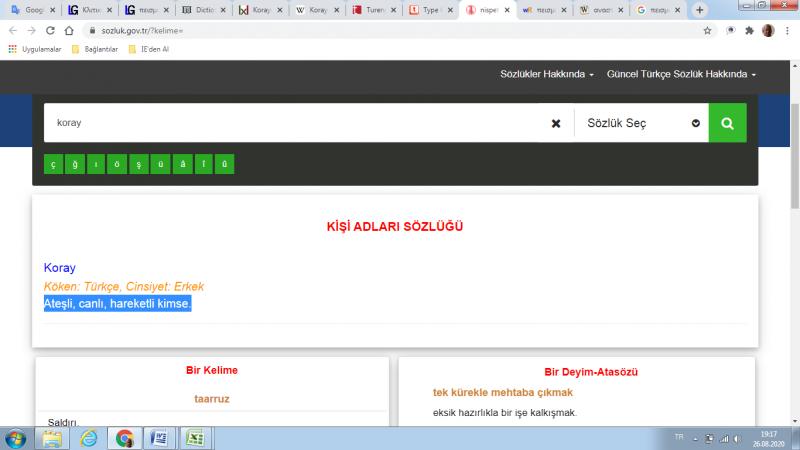Go back with browser back arrow
800x450 pixels.
click(x=13, y=31)
